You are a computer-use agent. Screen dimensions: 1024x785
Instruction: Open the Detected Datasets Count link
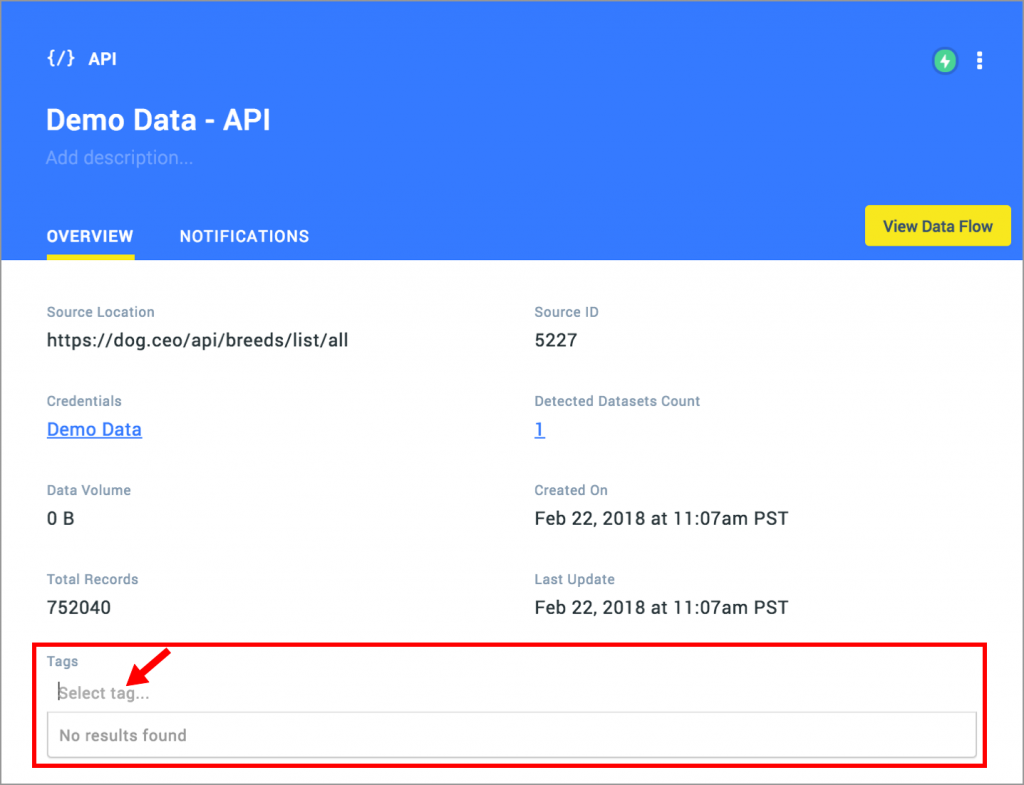point(539,430)
